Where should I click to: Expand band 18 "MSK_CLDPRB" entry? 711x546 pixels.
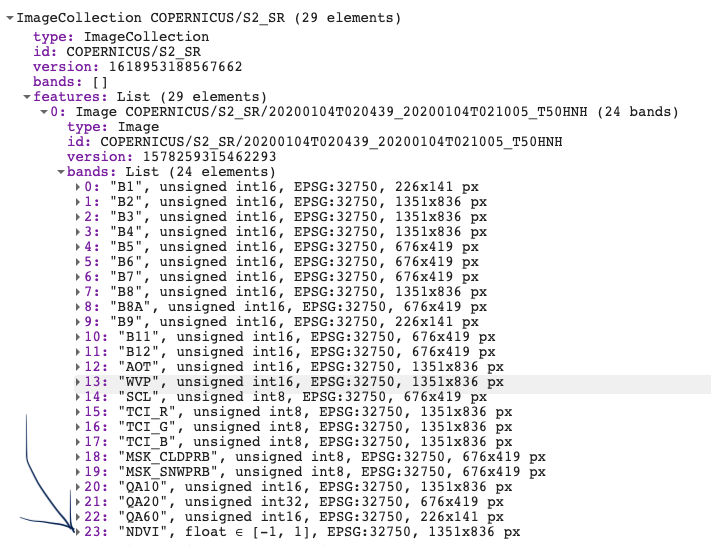pyautogui.click(x=78, y=457)
